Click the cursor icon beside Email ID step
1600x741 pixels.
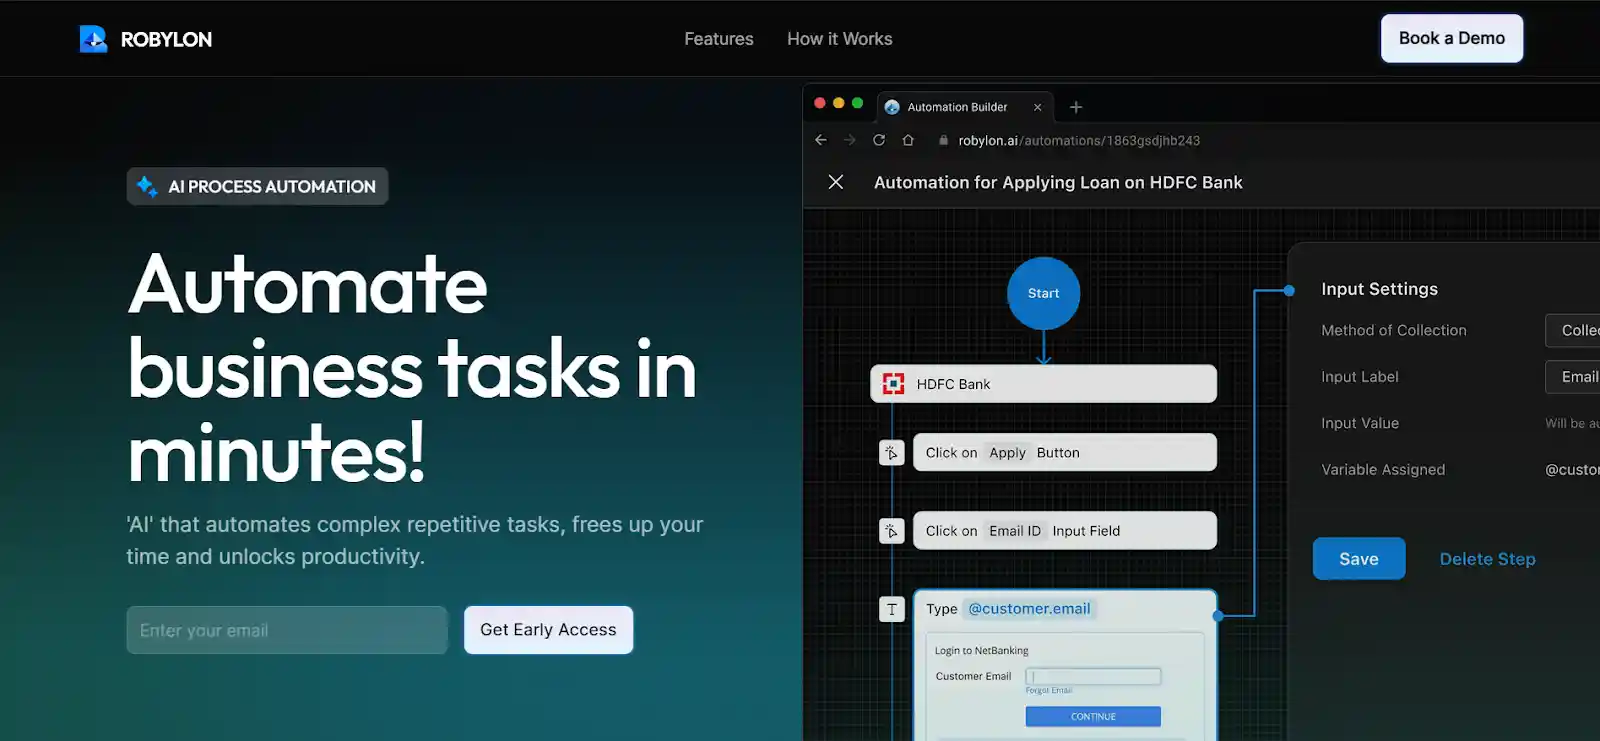click(891, 531)
